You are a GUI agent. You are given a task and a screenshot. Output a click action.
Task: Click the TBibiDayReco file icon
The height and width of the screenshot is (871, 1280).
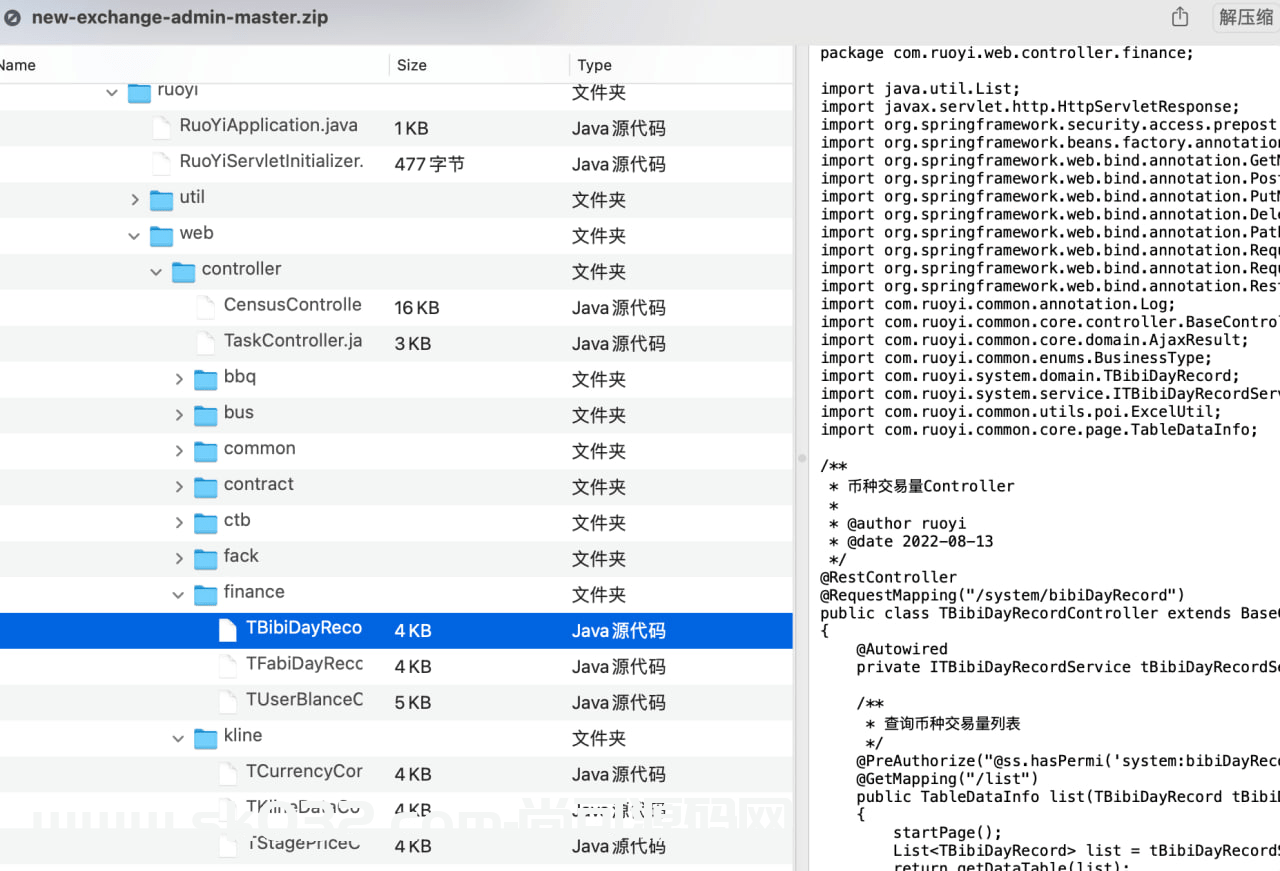pos(227,630)
